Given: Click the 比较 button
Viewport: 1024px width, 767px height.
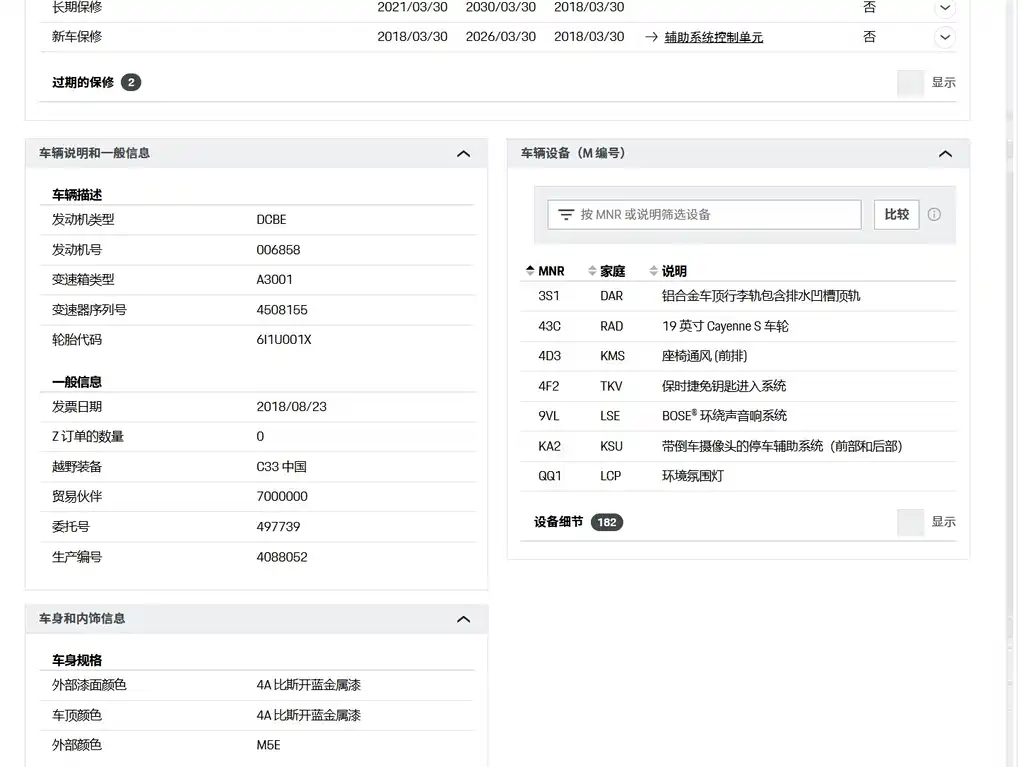Looking at the screenshot, I should coord(896,214).
